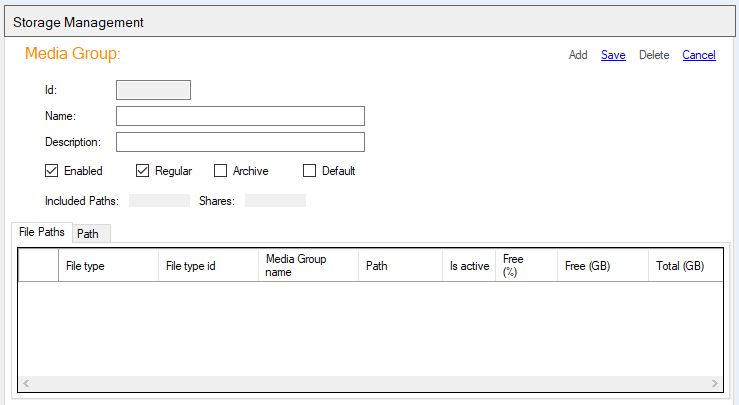Viewport: 739px width, 405px height.
Task: Click the Shares value box
Action: (x=275, y=201)
